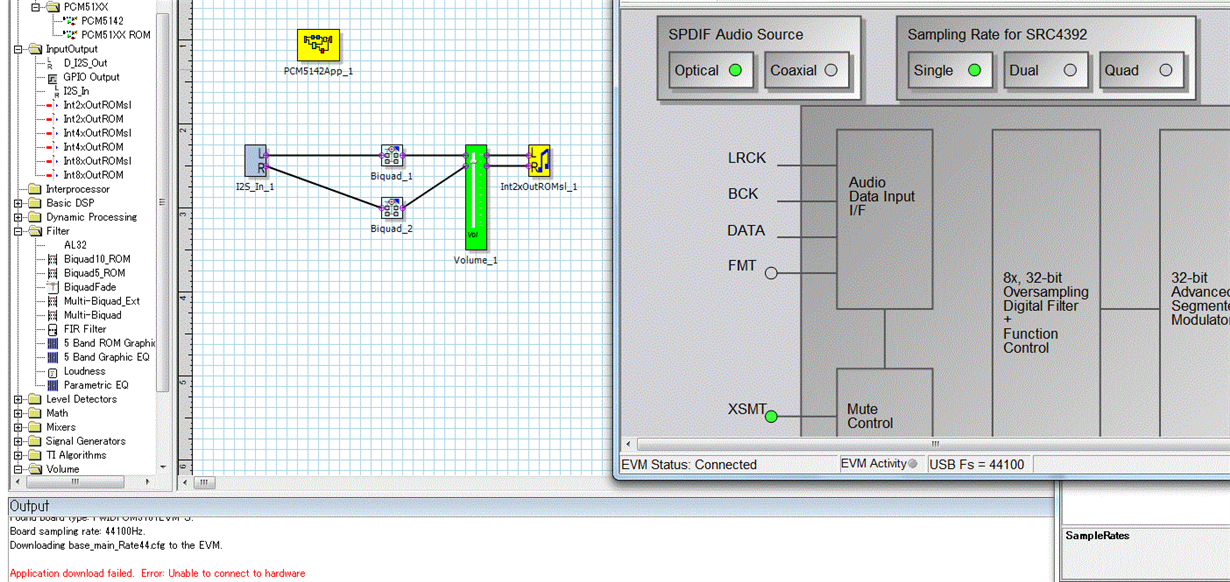This screenshot has height=582, width=1230.
Task: Expand the TI Algorithms folder
Action: click(x=19, y=455)
